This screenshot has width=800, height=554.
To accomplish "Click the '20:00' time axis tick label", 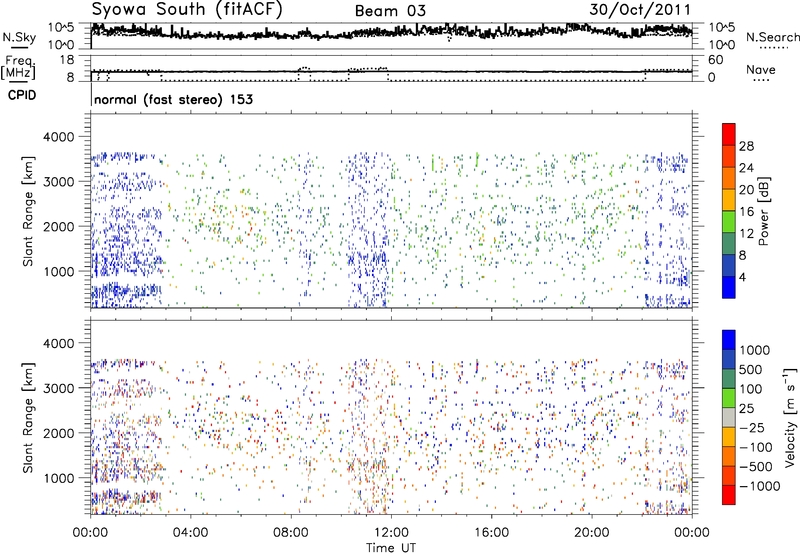I will pos(591,533).
